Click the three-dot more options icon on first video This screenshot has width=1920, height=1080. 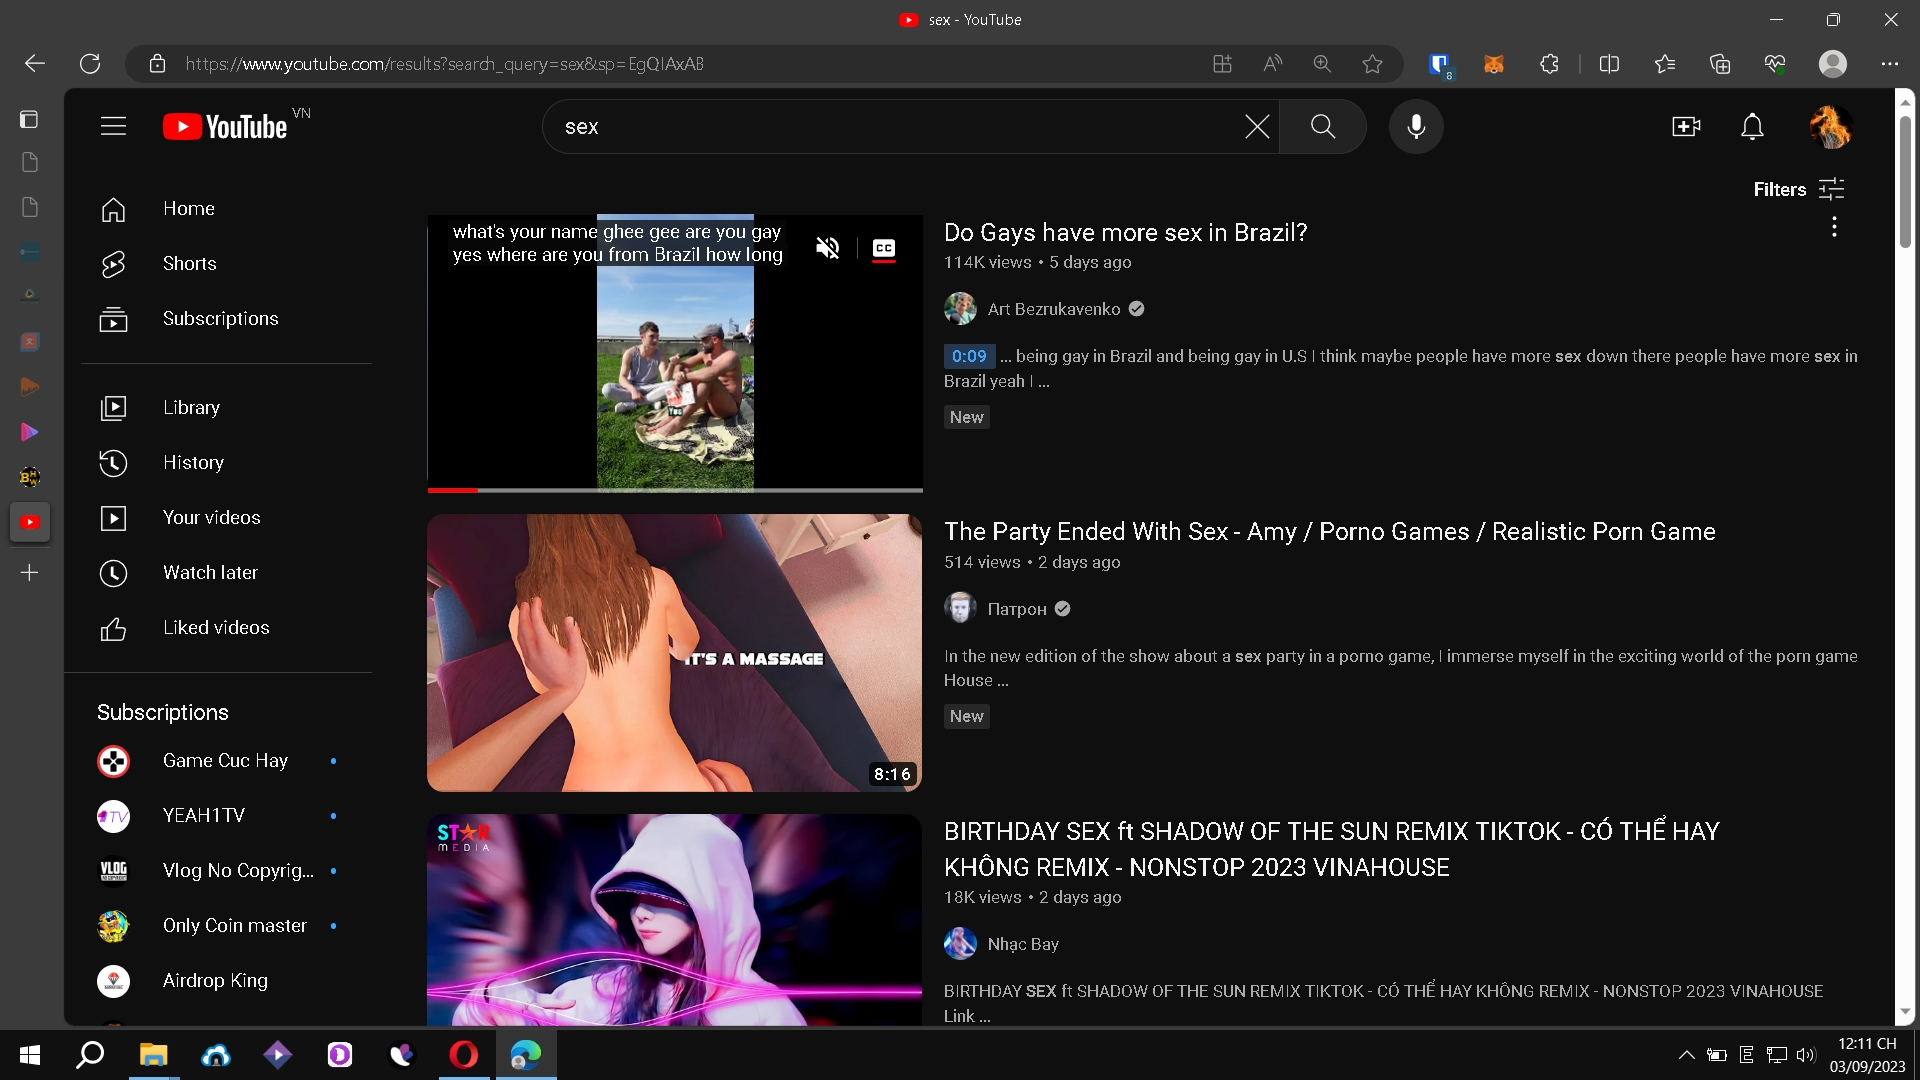point(1836,227)
